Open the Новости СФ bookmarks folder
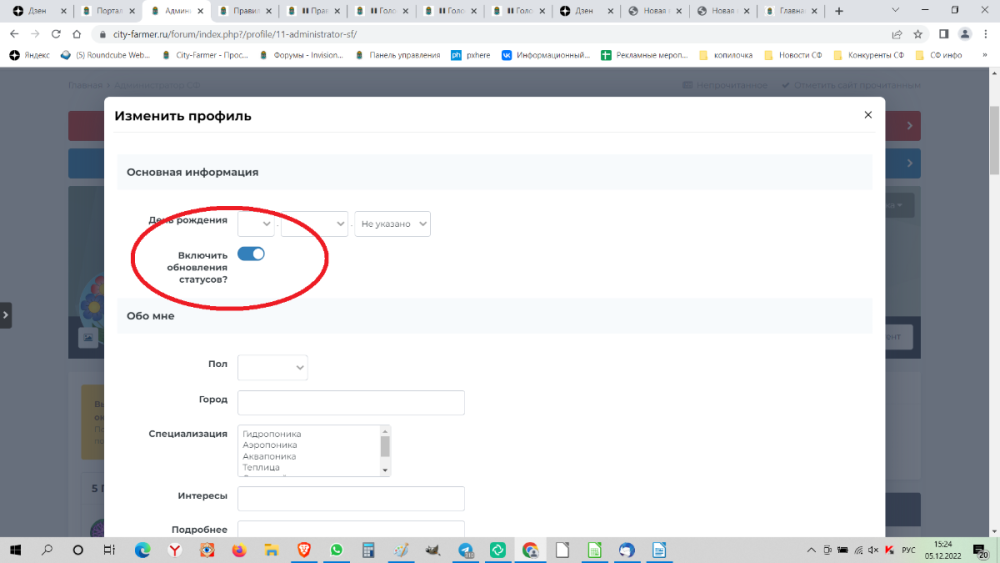This screenshot has height=563, width=1000. tap(798, 55)
